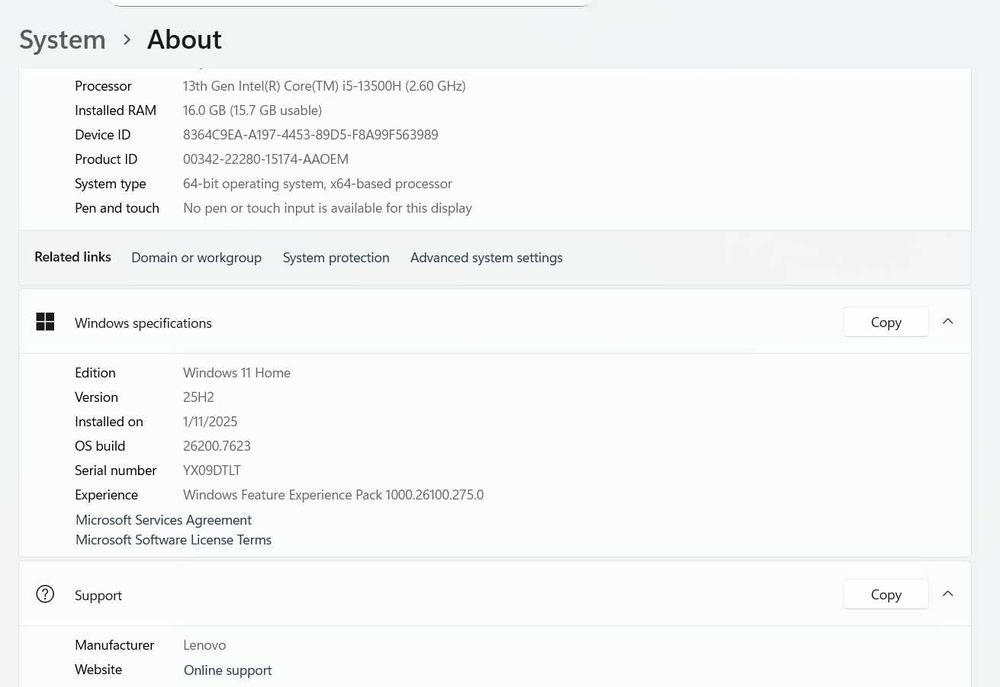Viewport: 1000px width, 687px height.
Task: Click the Serial number label
Action: 115,470
